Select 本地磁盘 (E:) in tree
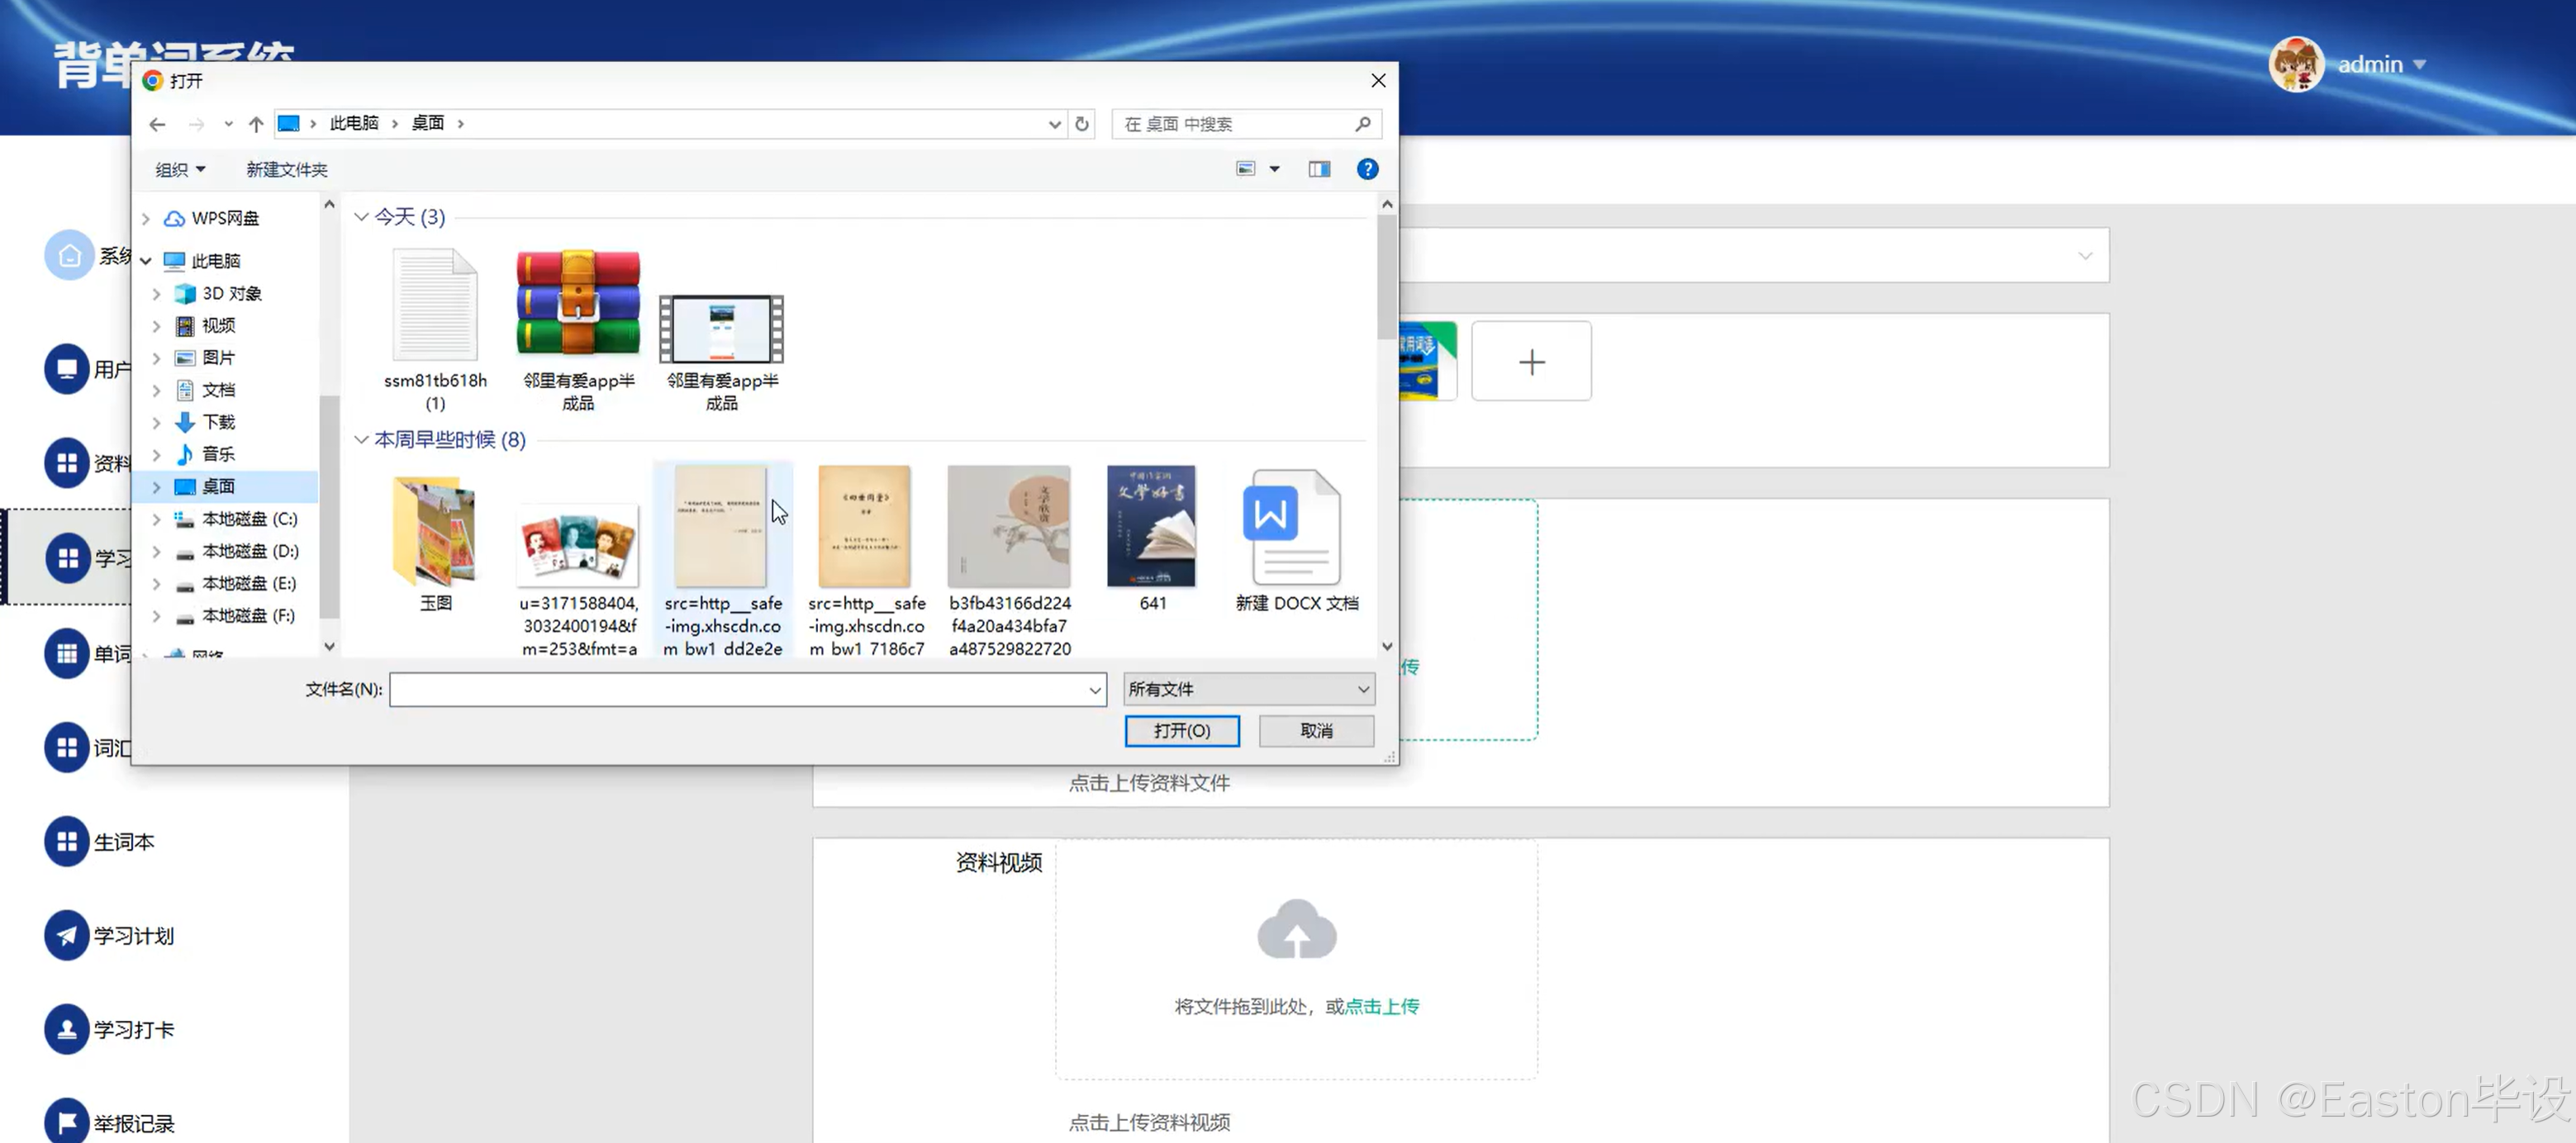Viewport: 2576px width, 1143px height. tap(249, 583)
